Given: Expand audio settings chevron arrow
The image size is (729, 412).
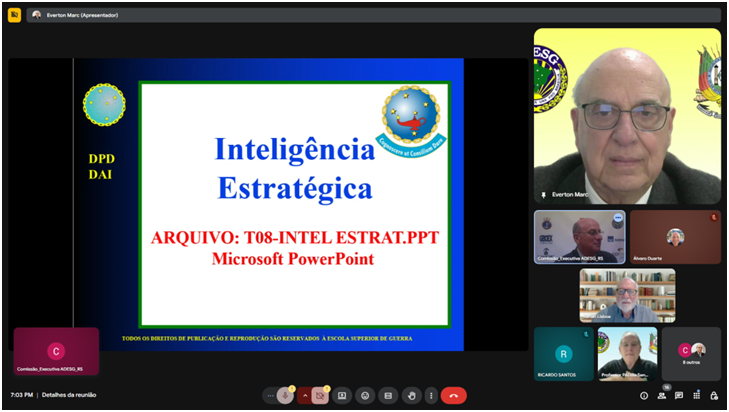Looking at the screenshot, I should click(x=305, y=395).
